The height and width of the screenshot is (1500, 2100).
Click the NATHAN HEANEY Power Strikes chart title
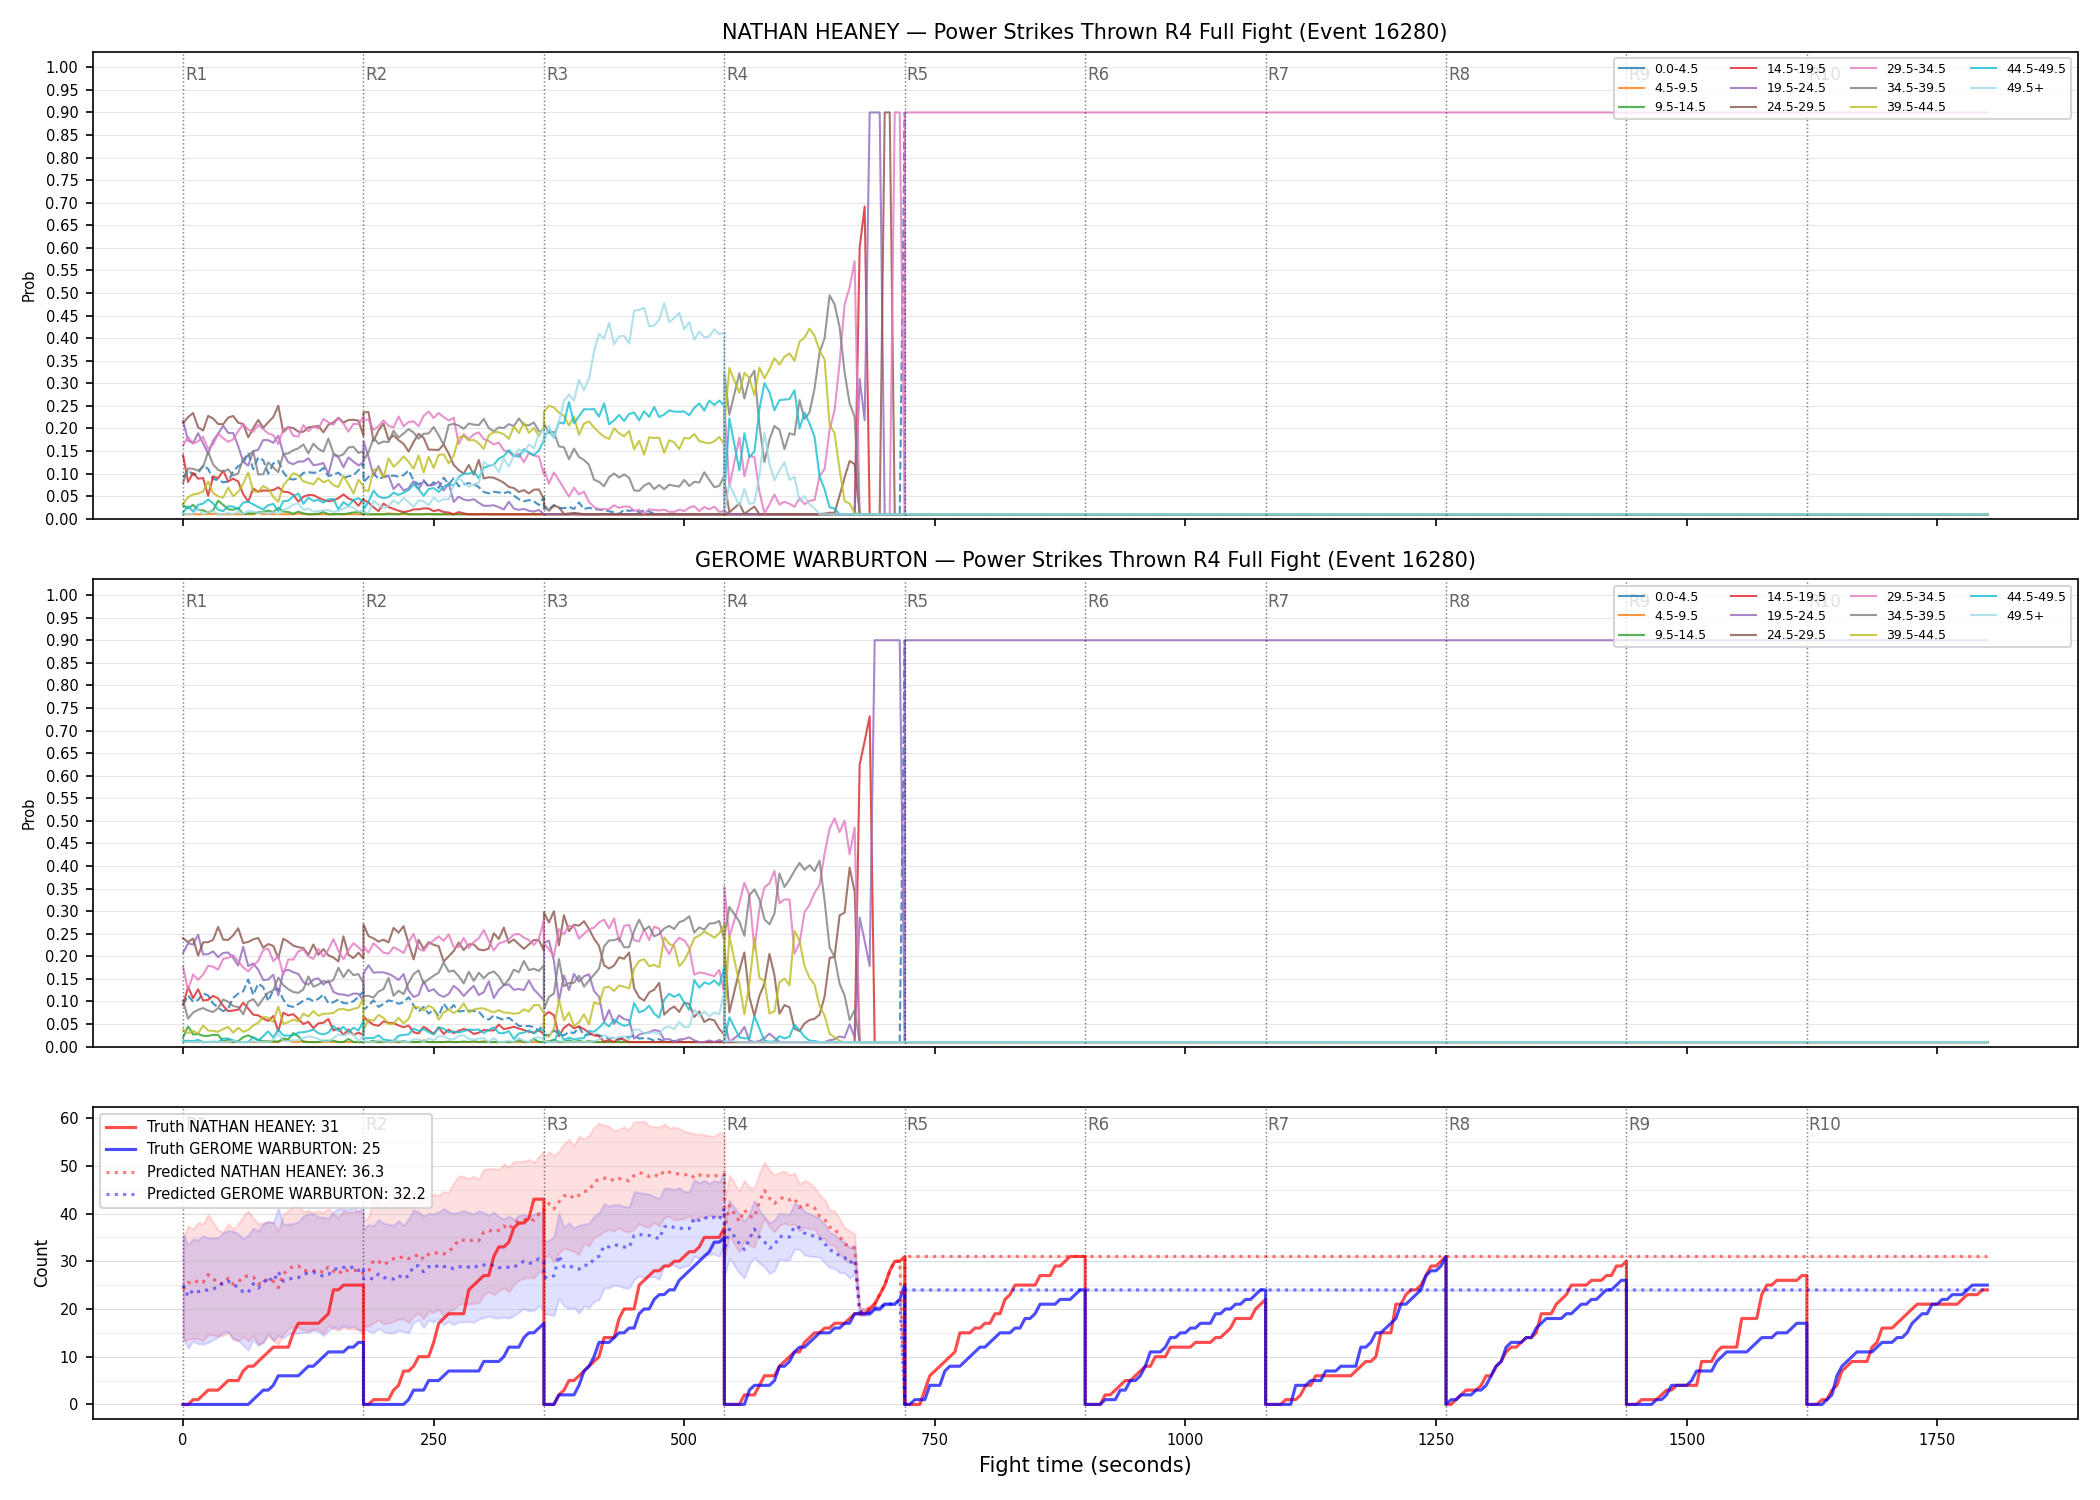pyautogui.click(x=1085, y=32)
